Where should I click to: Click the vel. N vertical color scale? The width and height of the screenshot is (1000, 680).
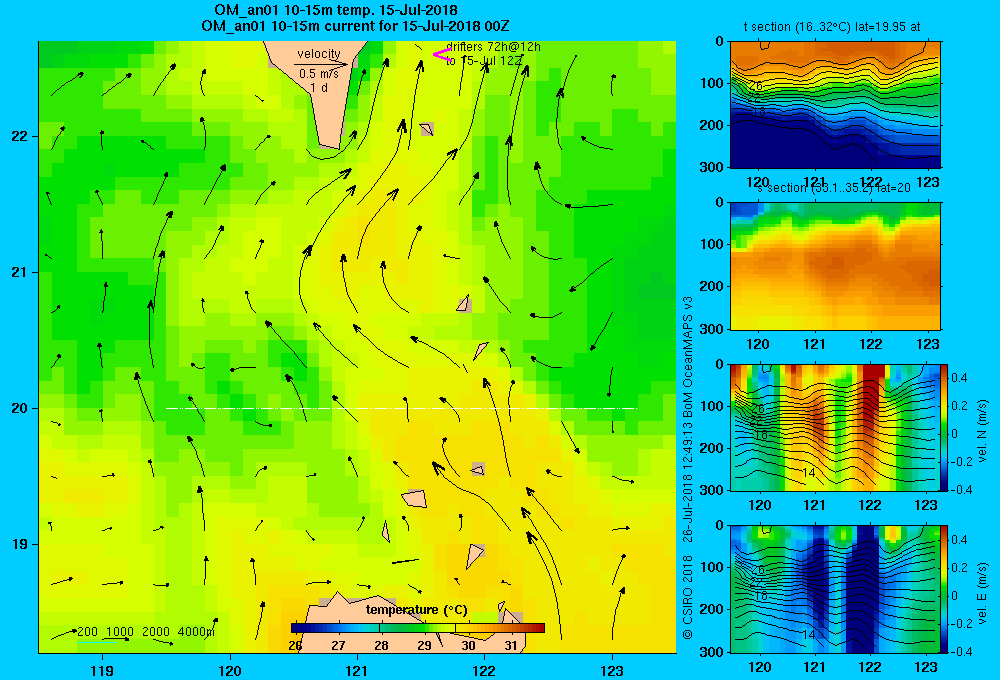pos(945,427)
